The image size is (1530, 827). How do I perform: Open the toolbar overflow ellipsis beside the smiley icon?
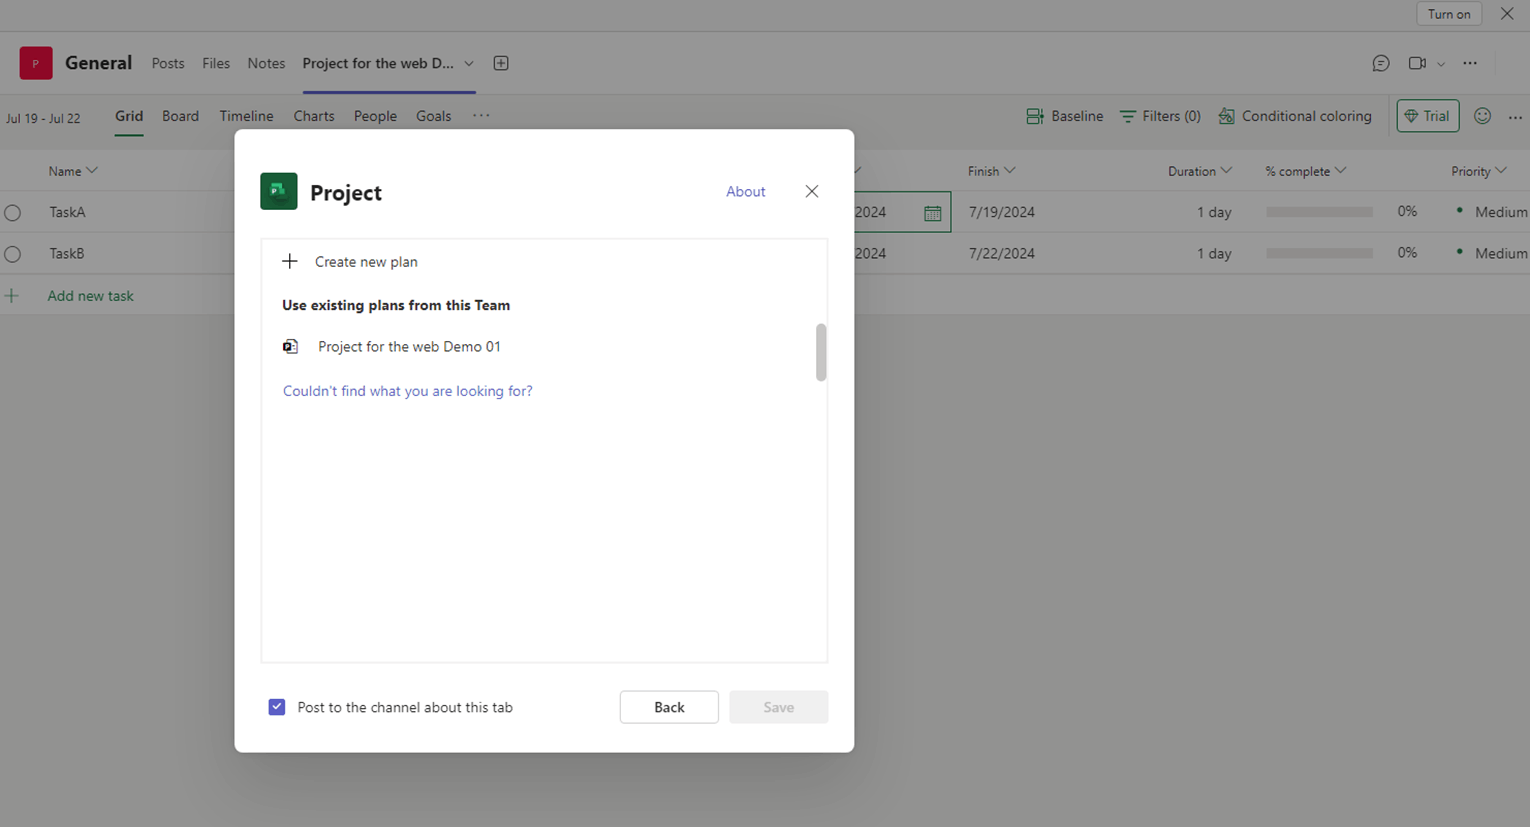pyautogui.click(x=1515, y=117)
